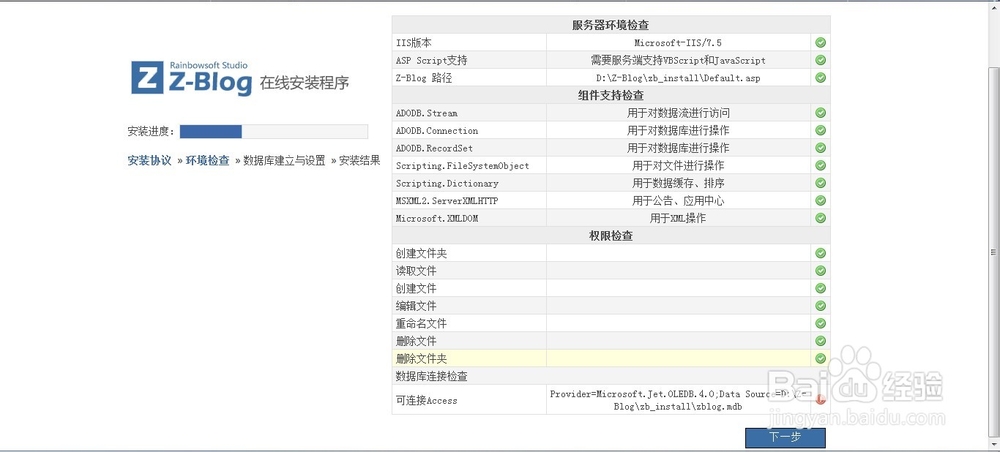1000x452 pixels.
Task: Click check icon in Microsoft.XMLDOM row
Action: [820, 218]
